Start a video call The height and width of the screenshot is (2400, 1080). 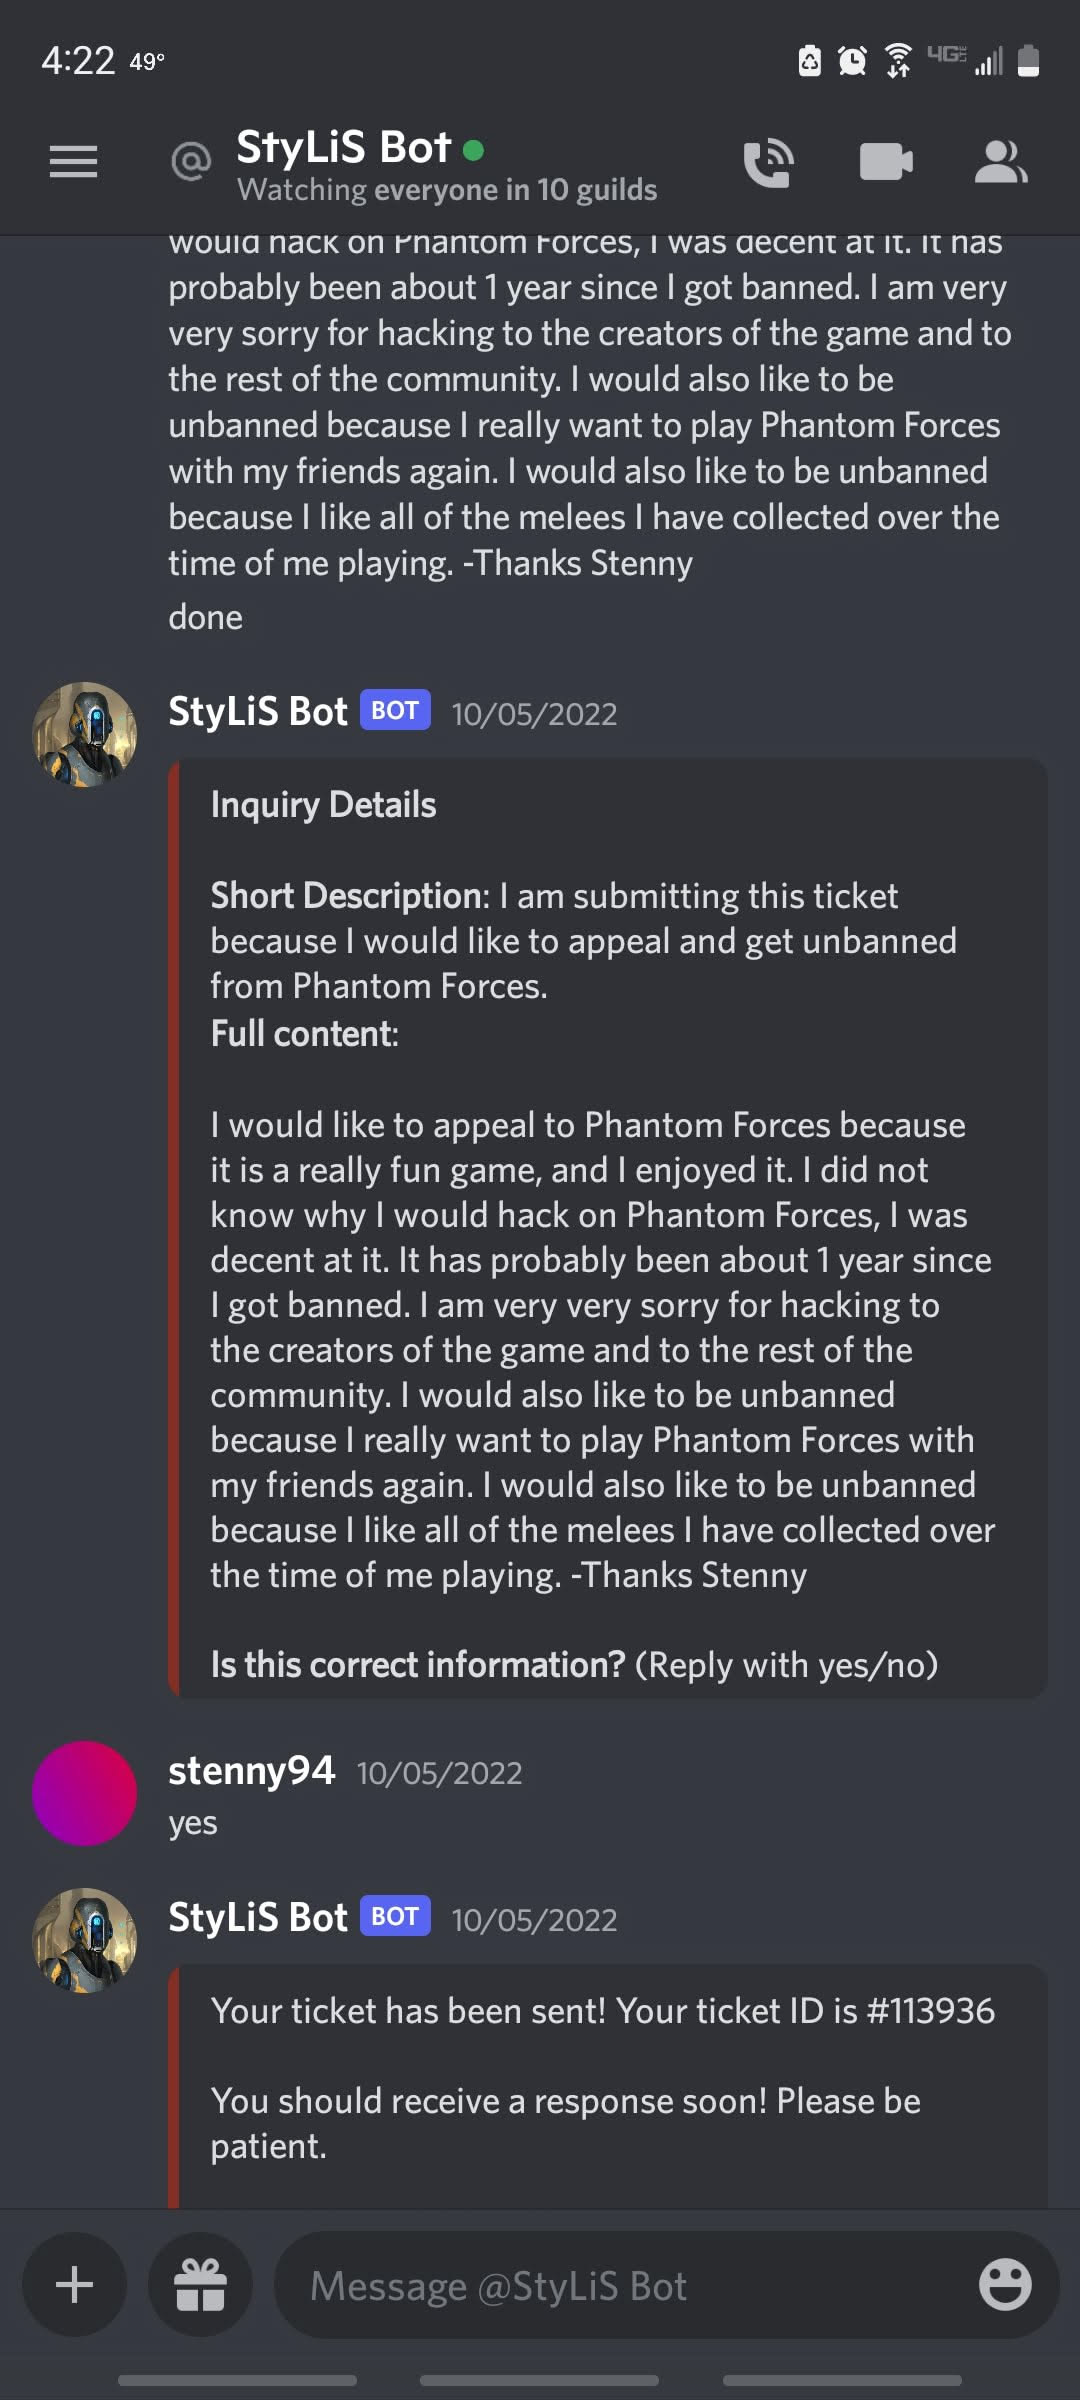886,162
